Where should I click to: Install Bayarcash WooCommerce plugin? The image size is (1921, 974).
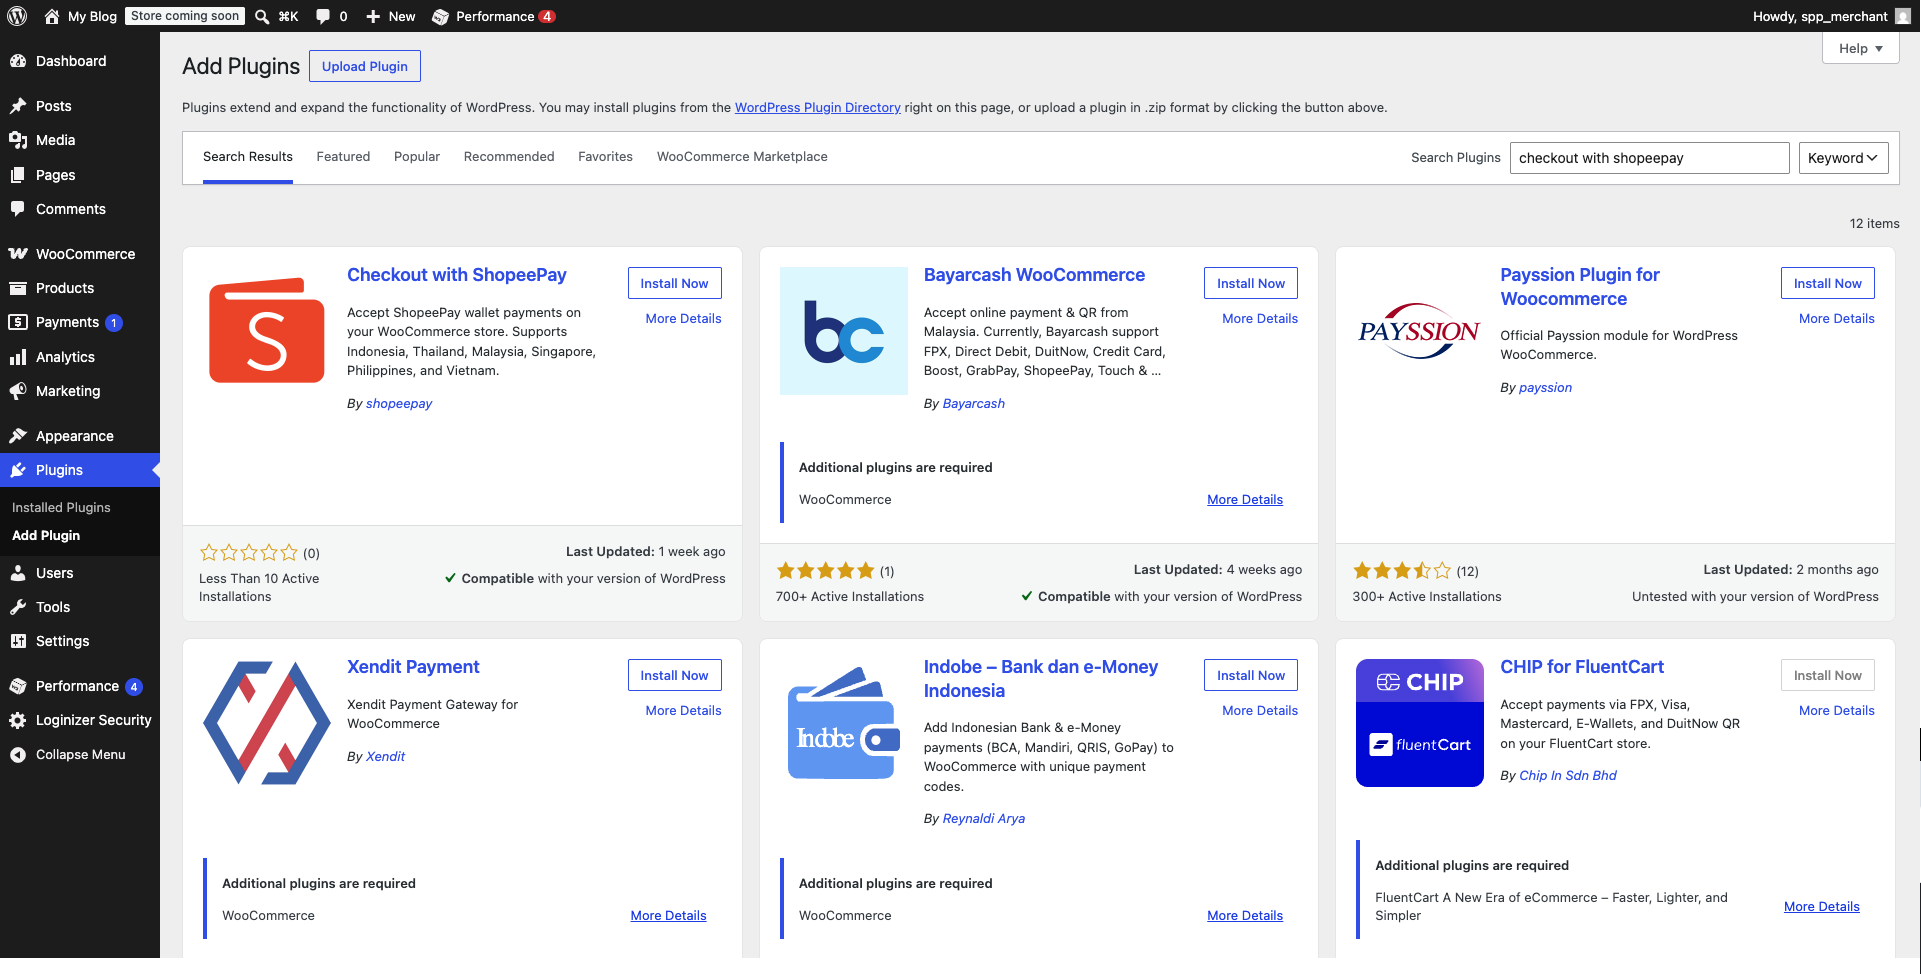[1251, 283]
